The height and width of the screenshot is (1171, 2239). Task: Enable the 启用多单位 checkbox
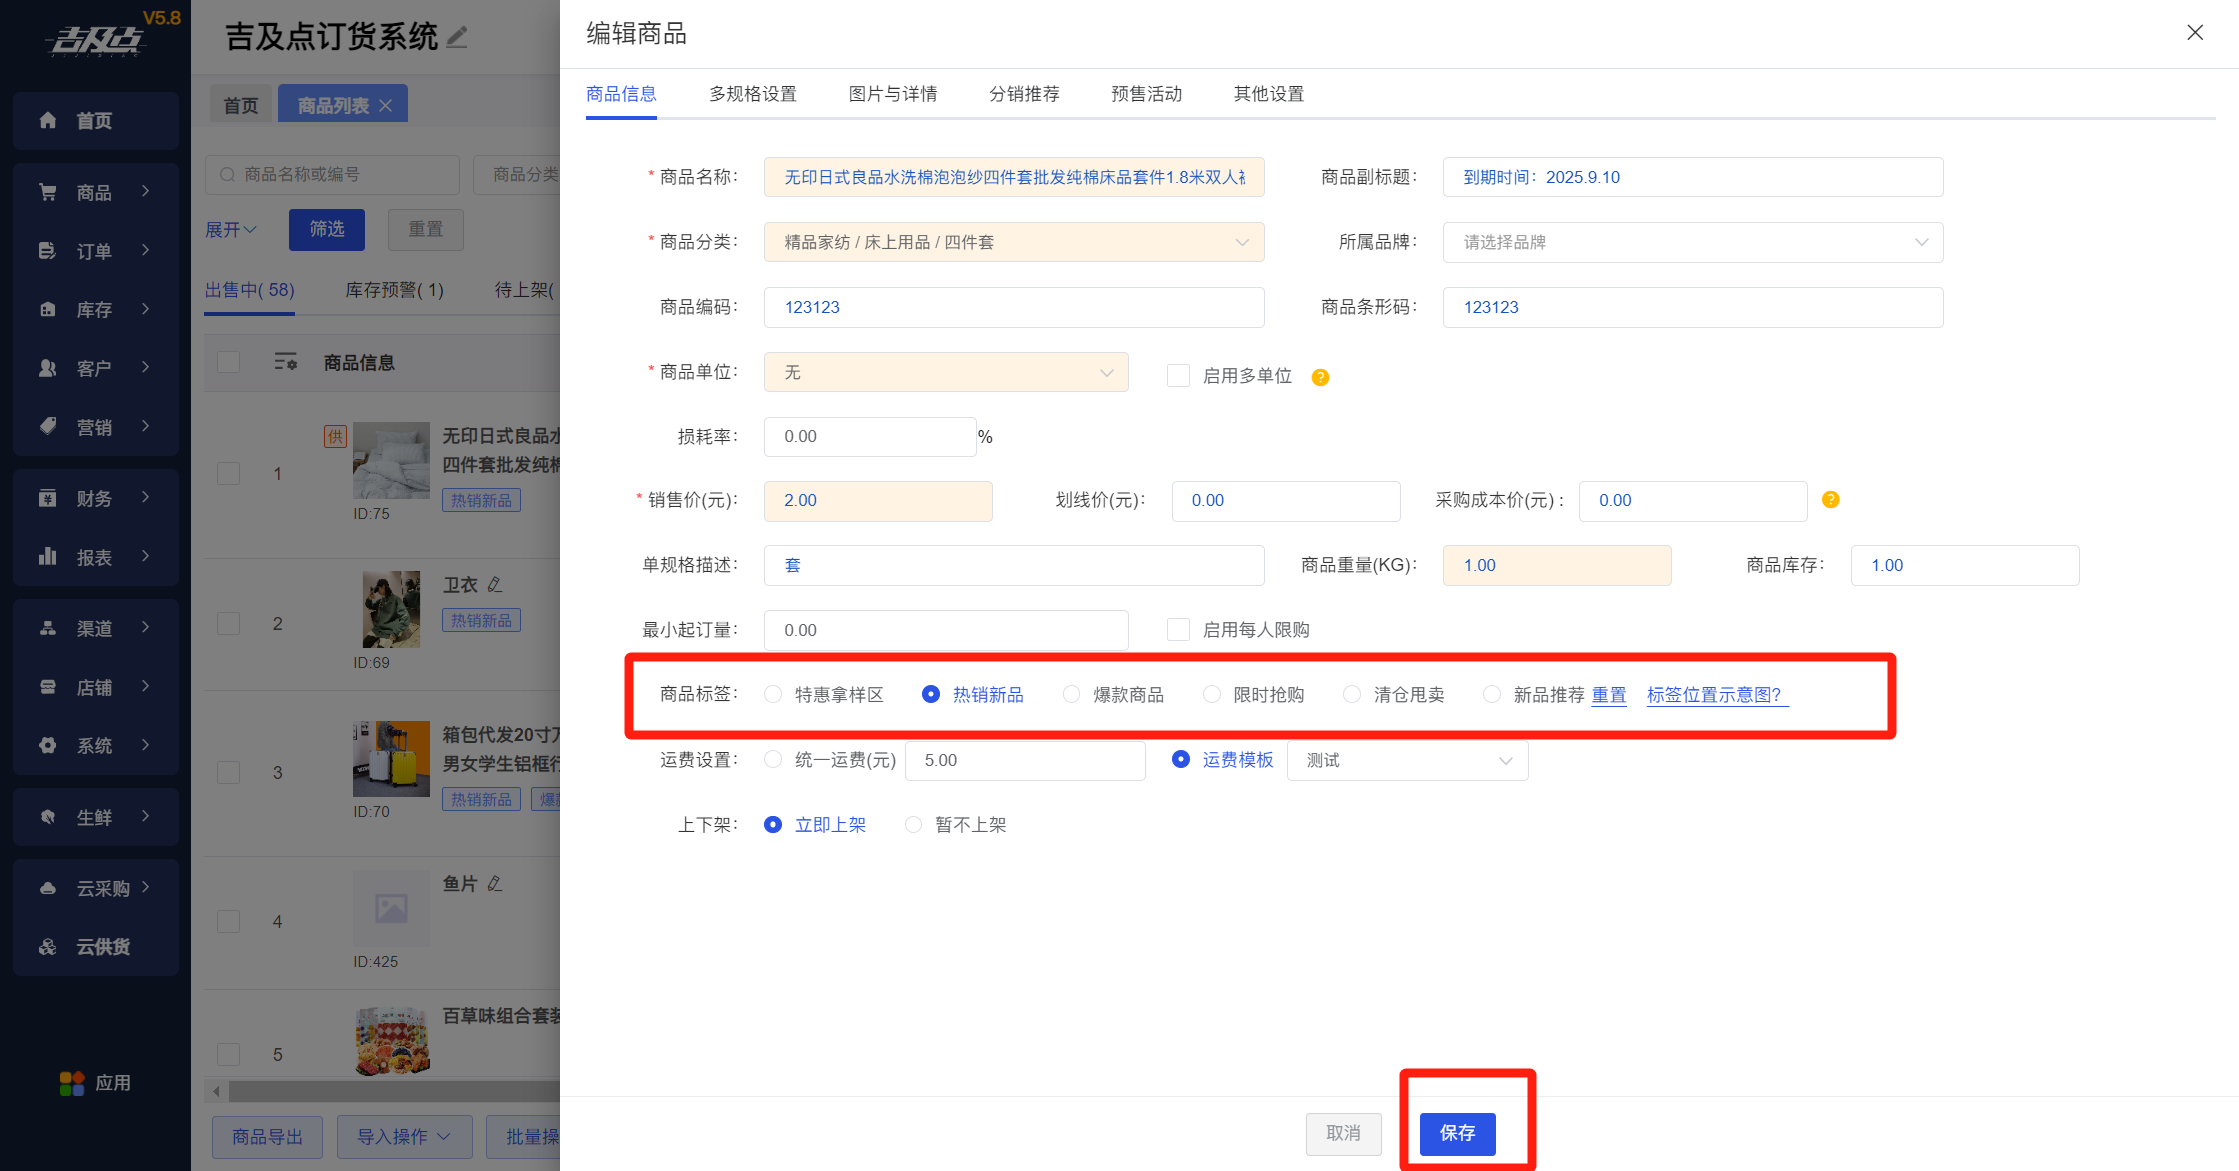click(1178, 376)
